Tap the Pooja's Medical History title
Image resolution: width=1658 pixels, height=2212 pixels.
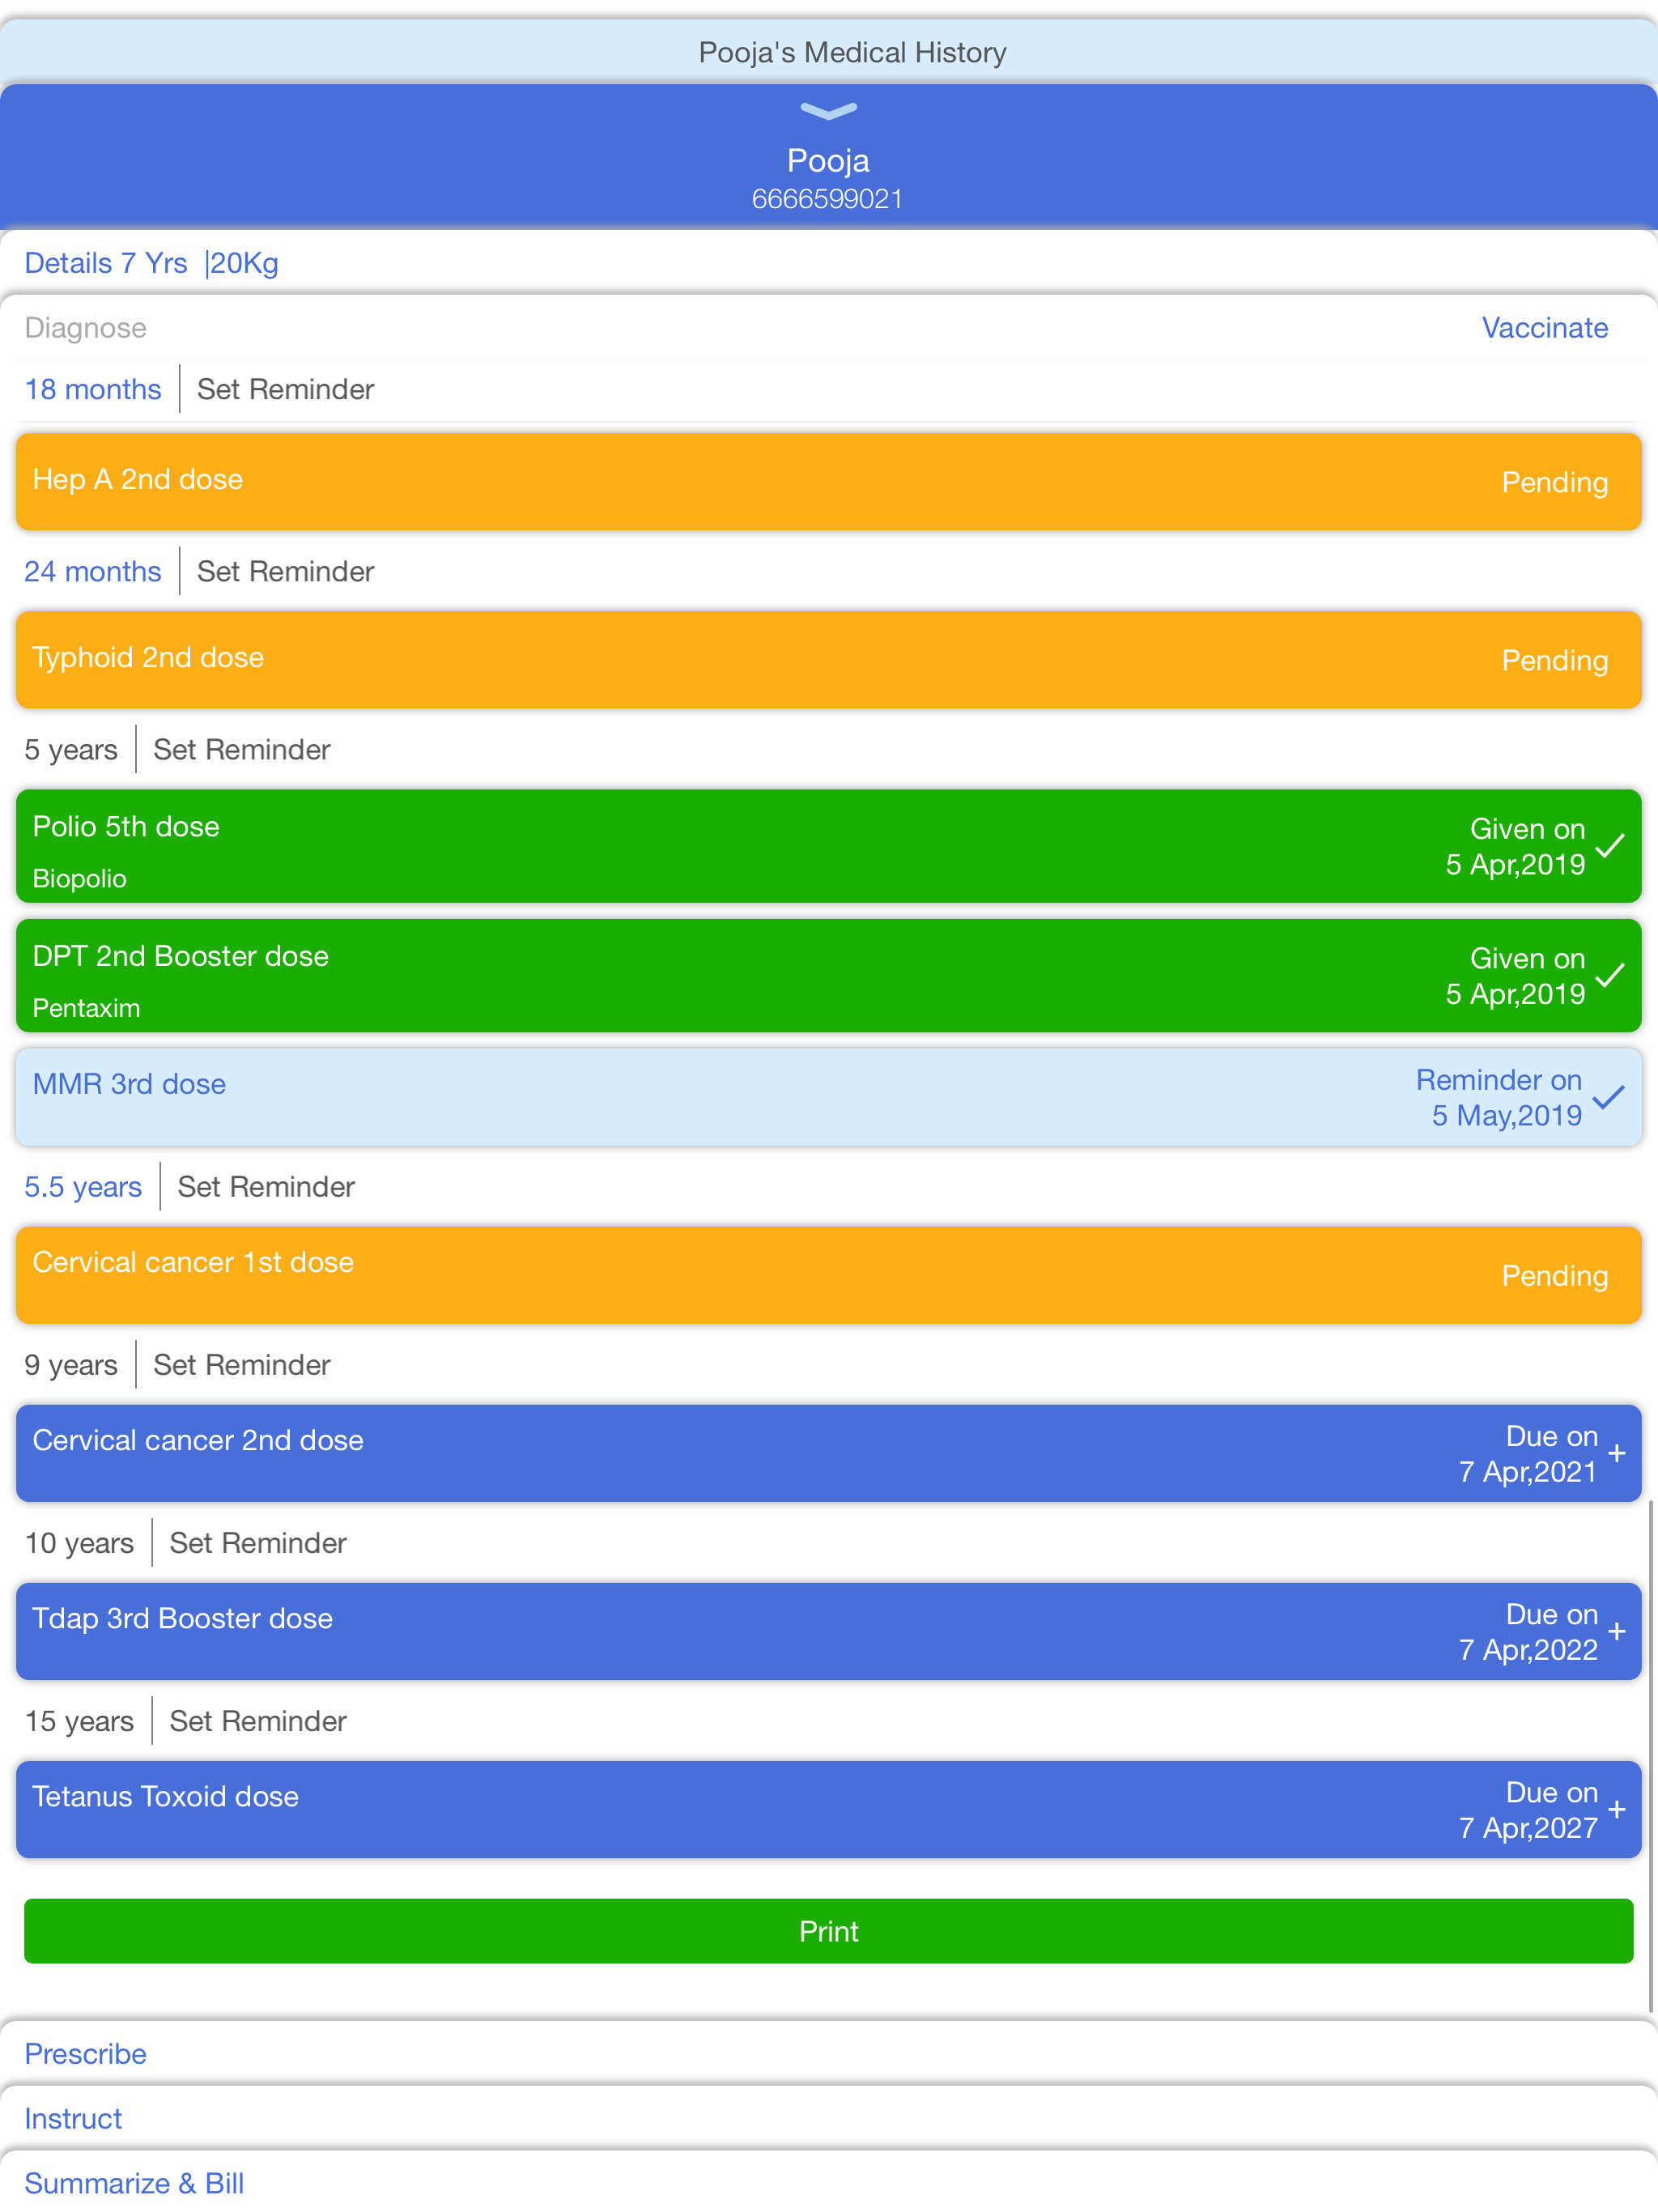pos(852,52)
